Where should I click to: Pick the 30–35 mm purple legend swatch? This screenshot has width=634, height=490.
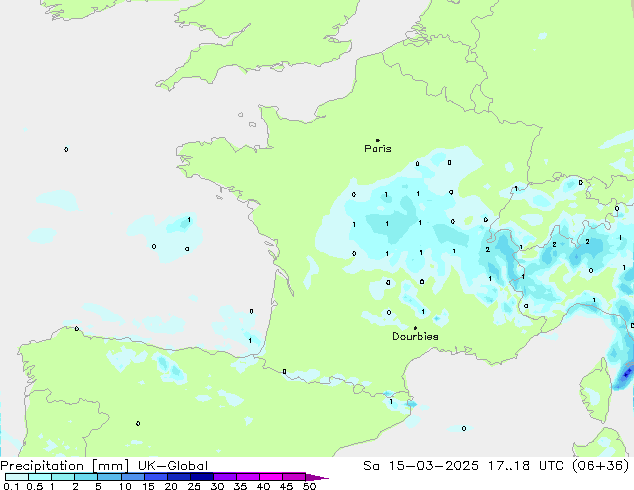[x=224, y=477]
